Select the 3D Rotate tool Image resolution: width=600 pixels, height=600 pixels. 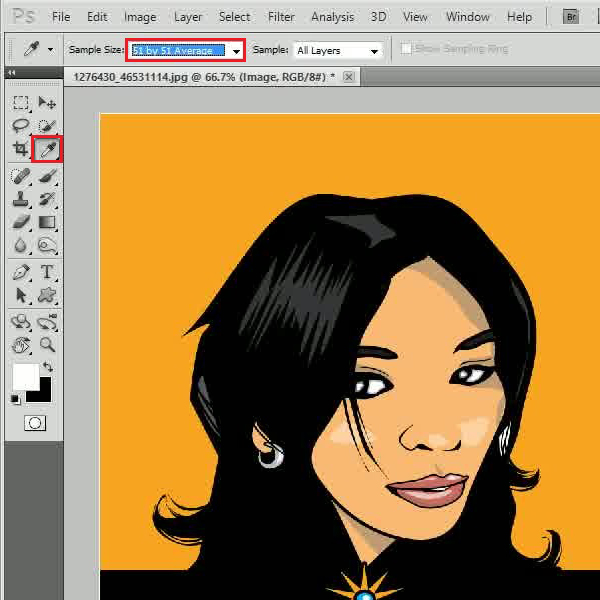click(21, 322)
